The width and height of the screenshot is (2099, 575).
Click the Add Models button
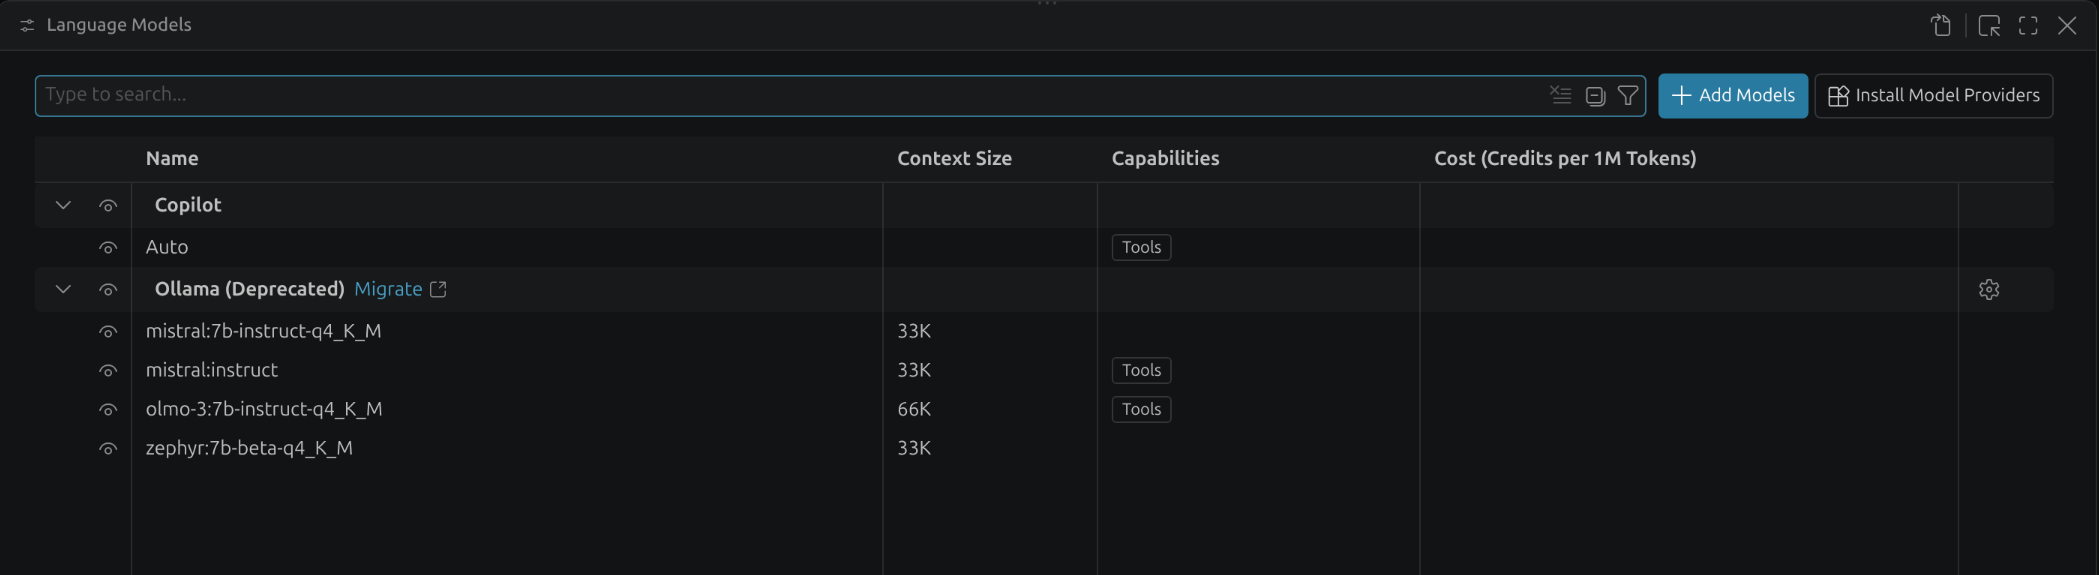pos(1733,95)
